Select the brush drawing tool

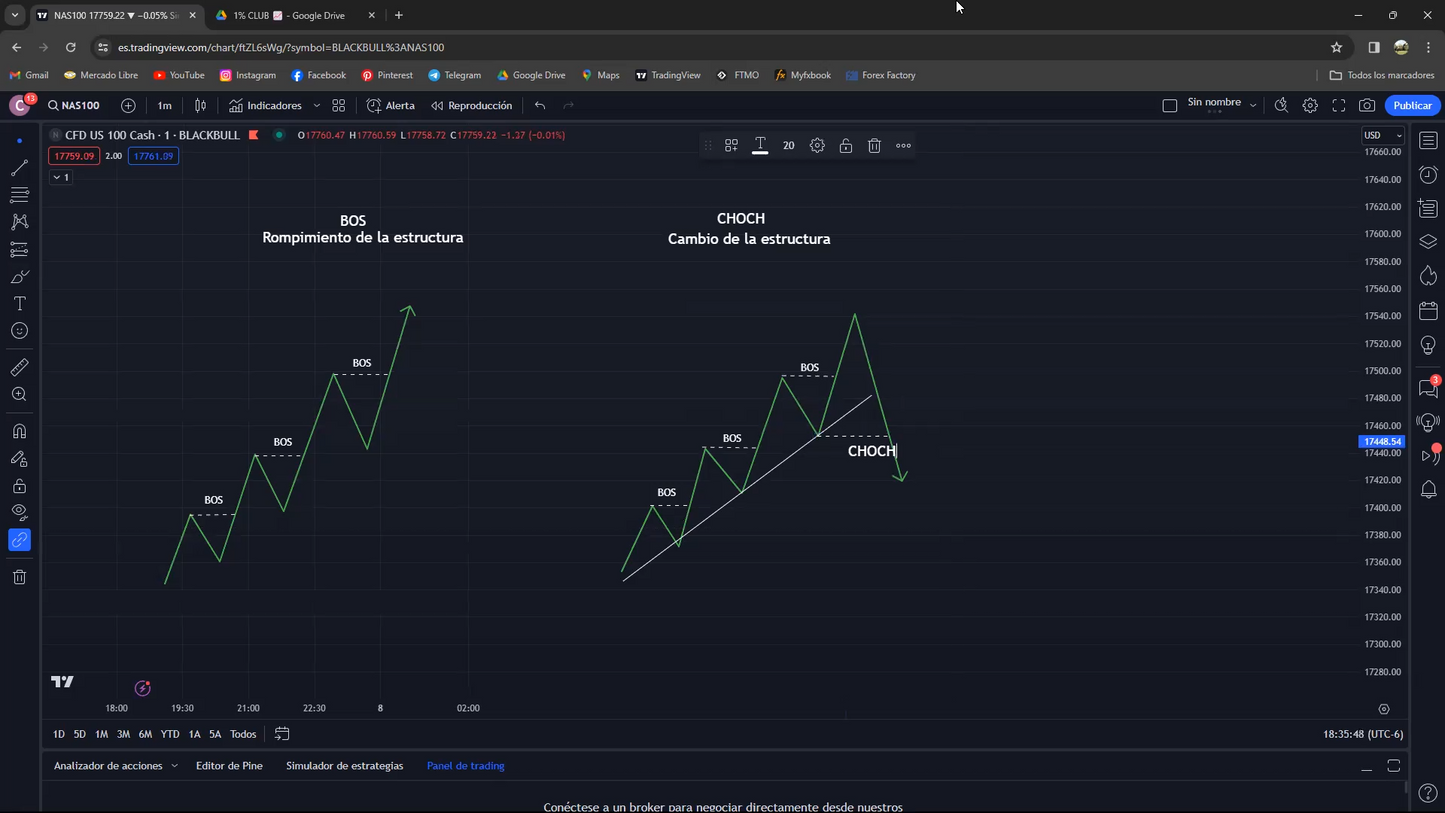tap(19, 277)
